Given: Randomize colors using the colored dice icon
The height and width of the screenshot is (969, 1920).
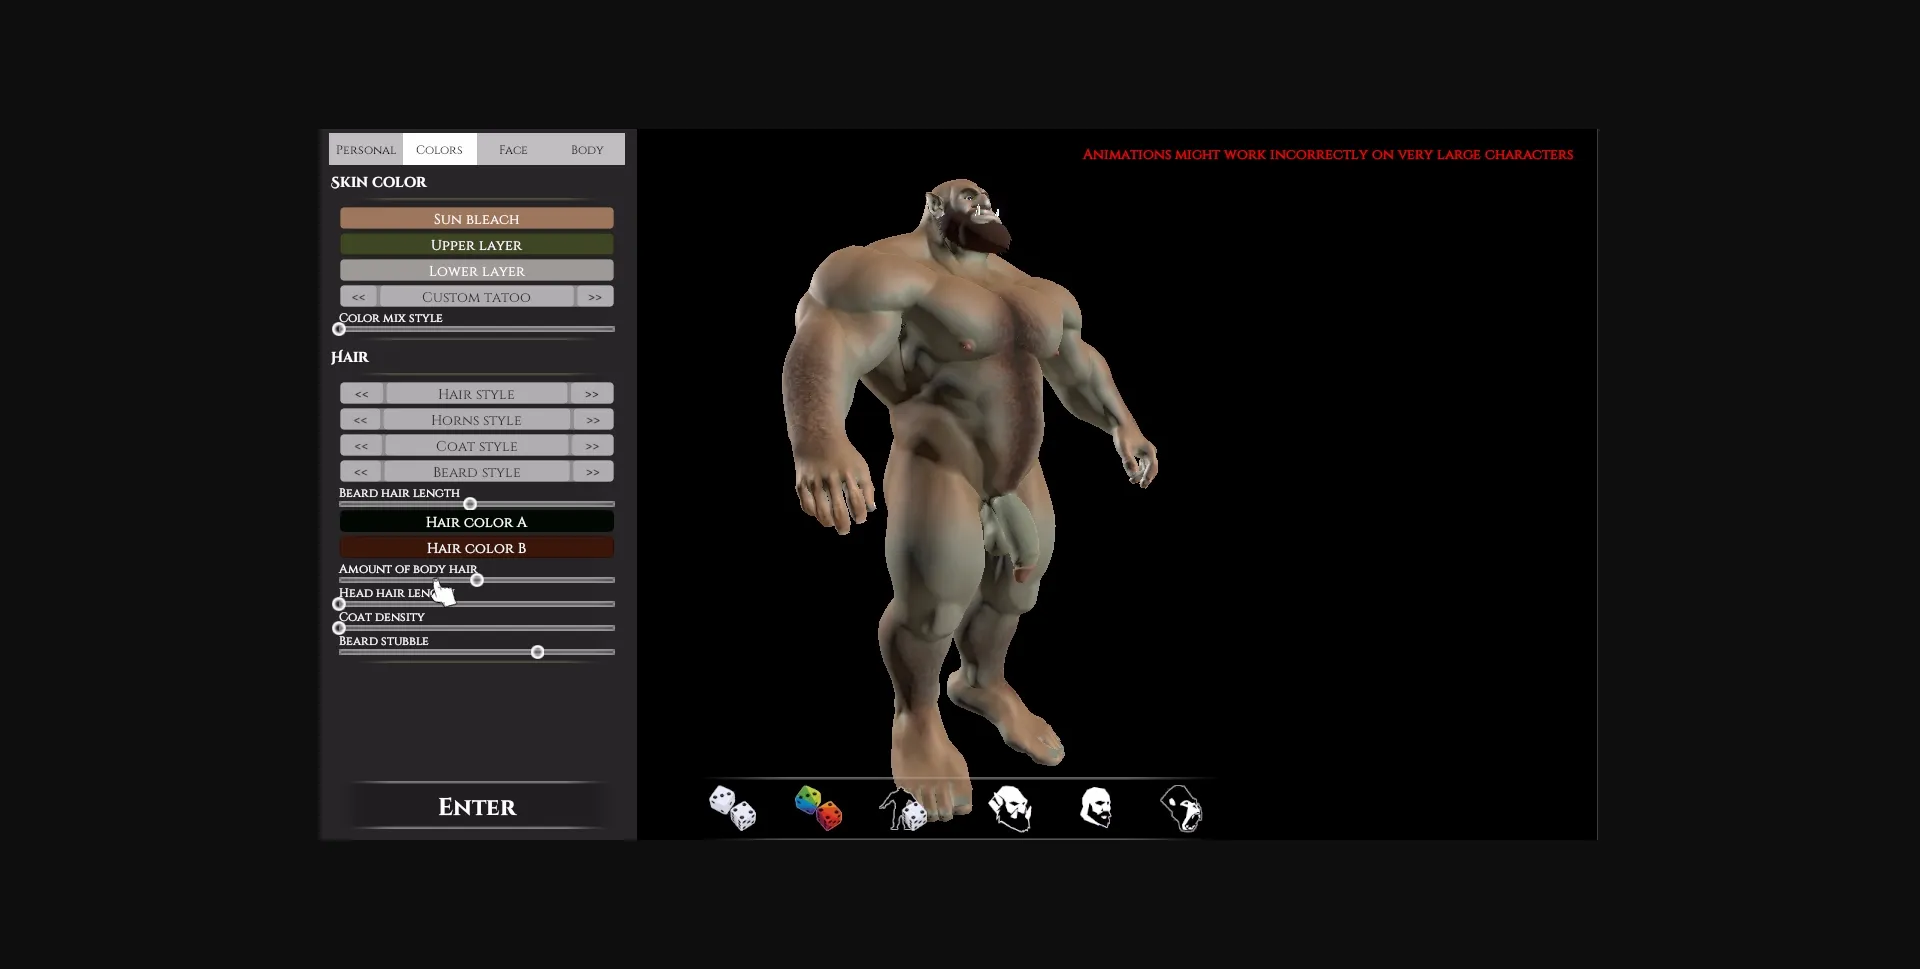Looking at the screenshot, I should 818,808.
